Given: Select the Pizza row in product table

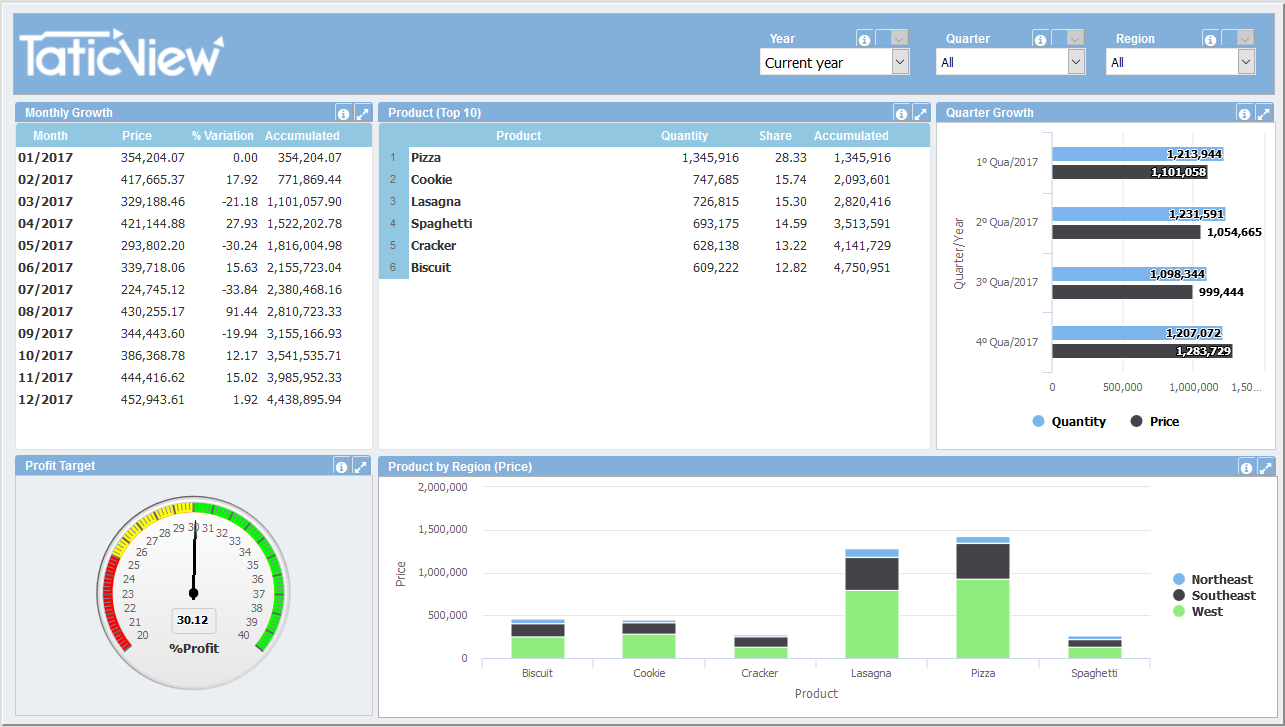Looking at the screenshot, I should click(x=426, y=158).
